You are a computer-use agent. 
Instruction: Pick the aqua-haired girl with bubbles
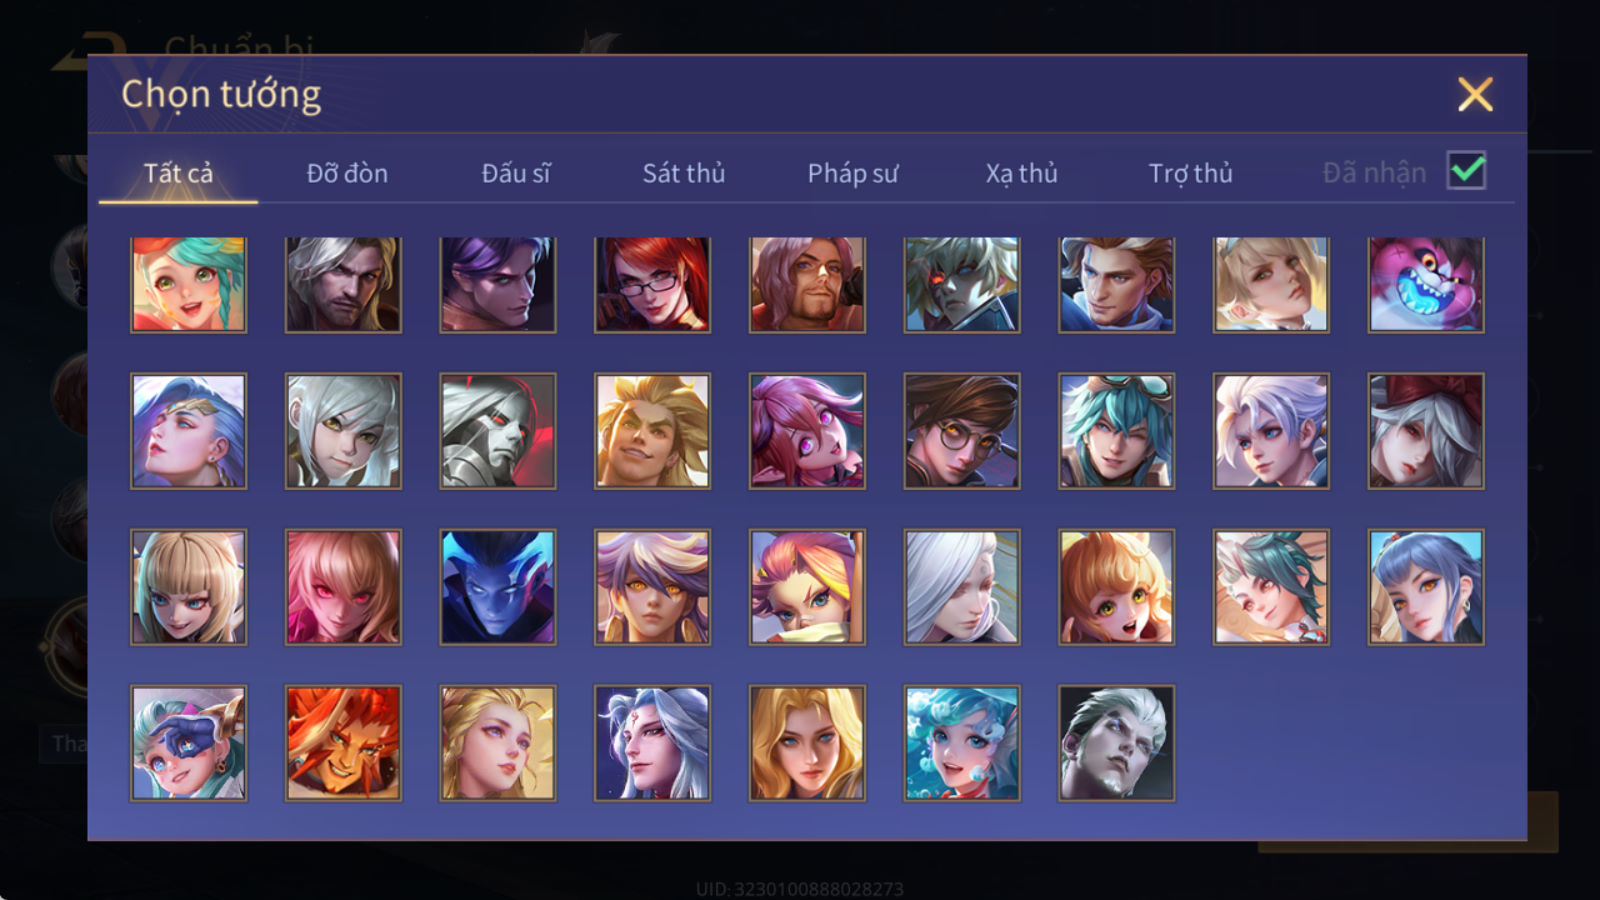click(x=962, y=743)
